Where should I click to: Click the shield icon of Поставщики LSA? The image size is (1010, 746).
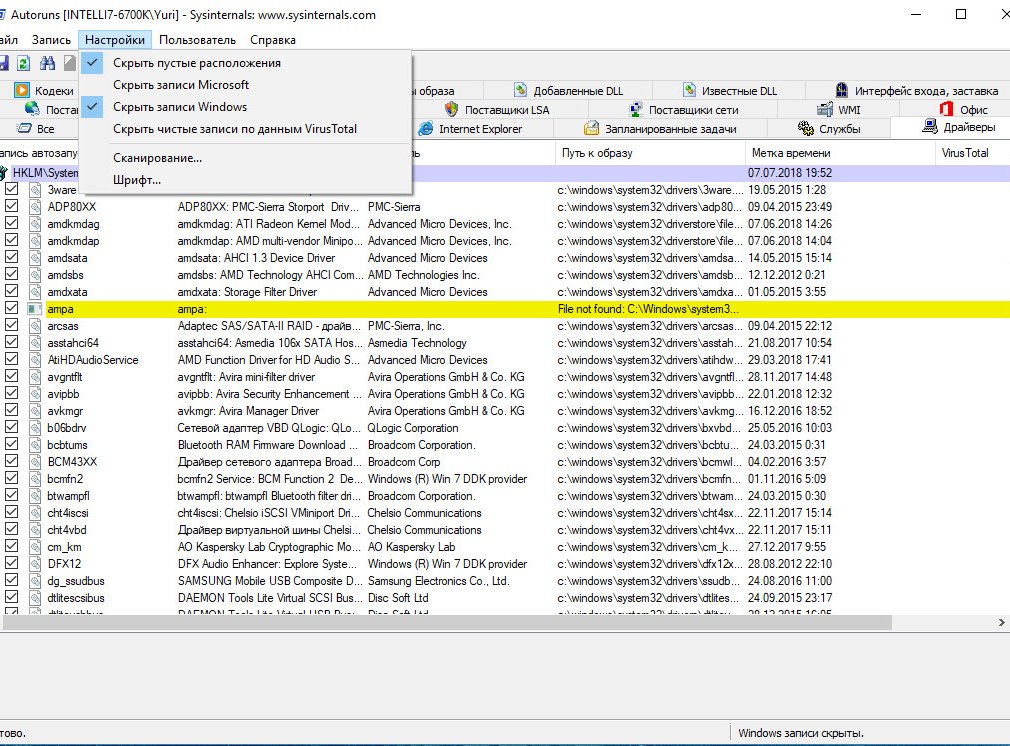click(451, 110)
